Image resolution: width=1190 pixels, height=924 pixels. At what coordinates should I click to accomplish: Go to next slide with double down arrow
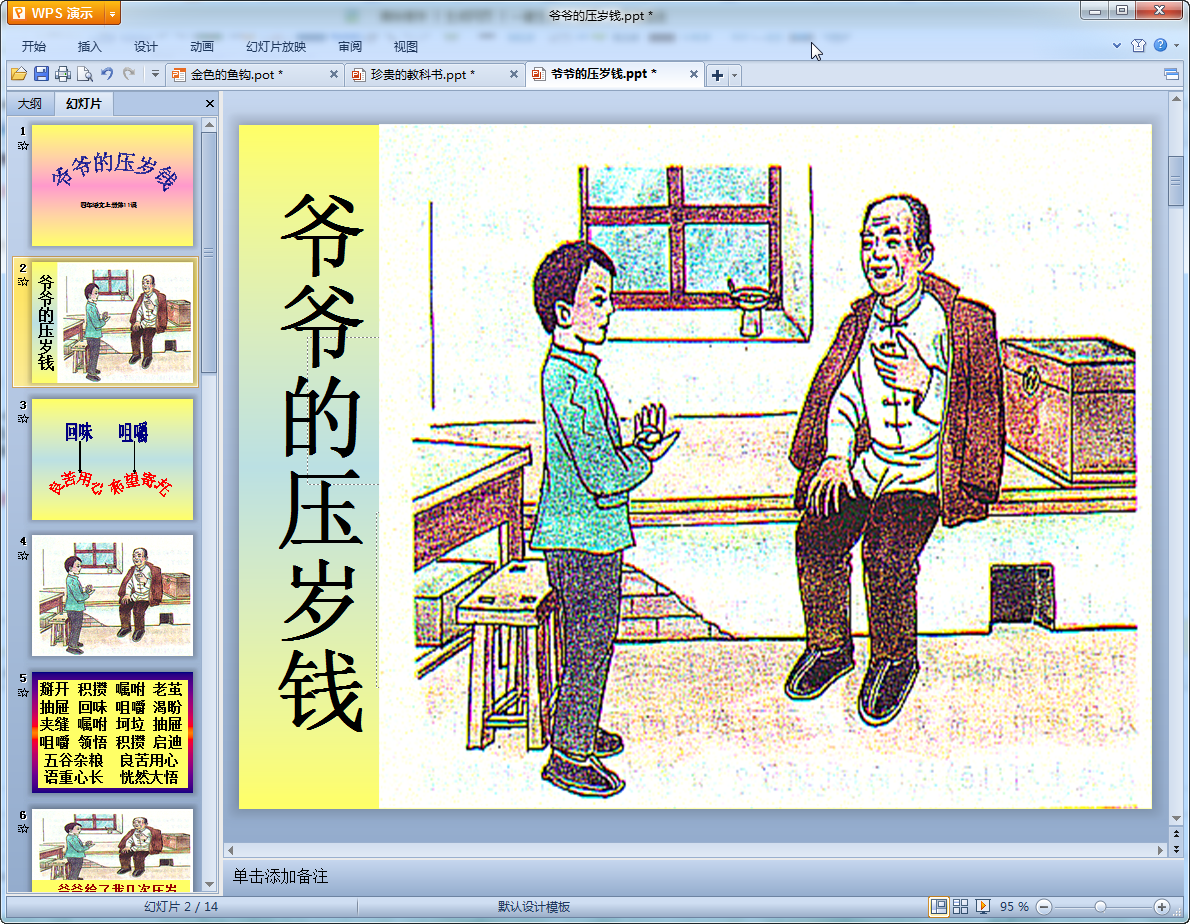1176,849
